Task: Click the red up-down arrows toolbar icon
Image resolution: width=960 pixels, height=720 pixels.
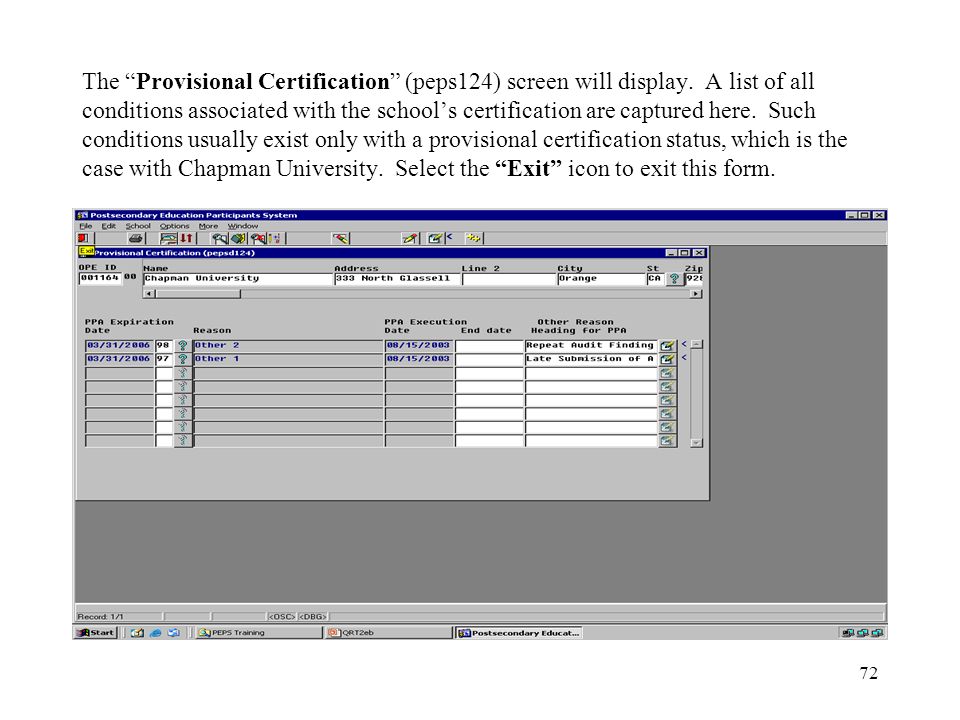Action: (x=186, y=238)
